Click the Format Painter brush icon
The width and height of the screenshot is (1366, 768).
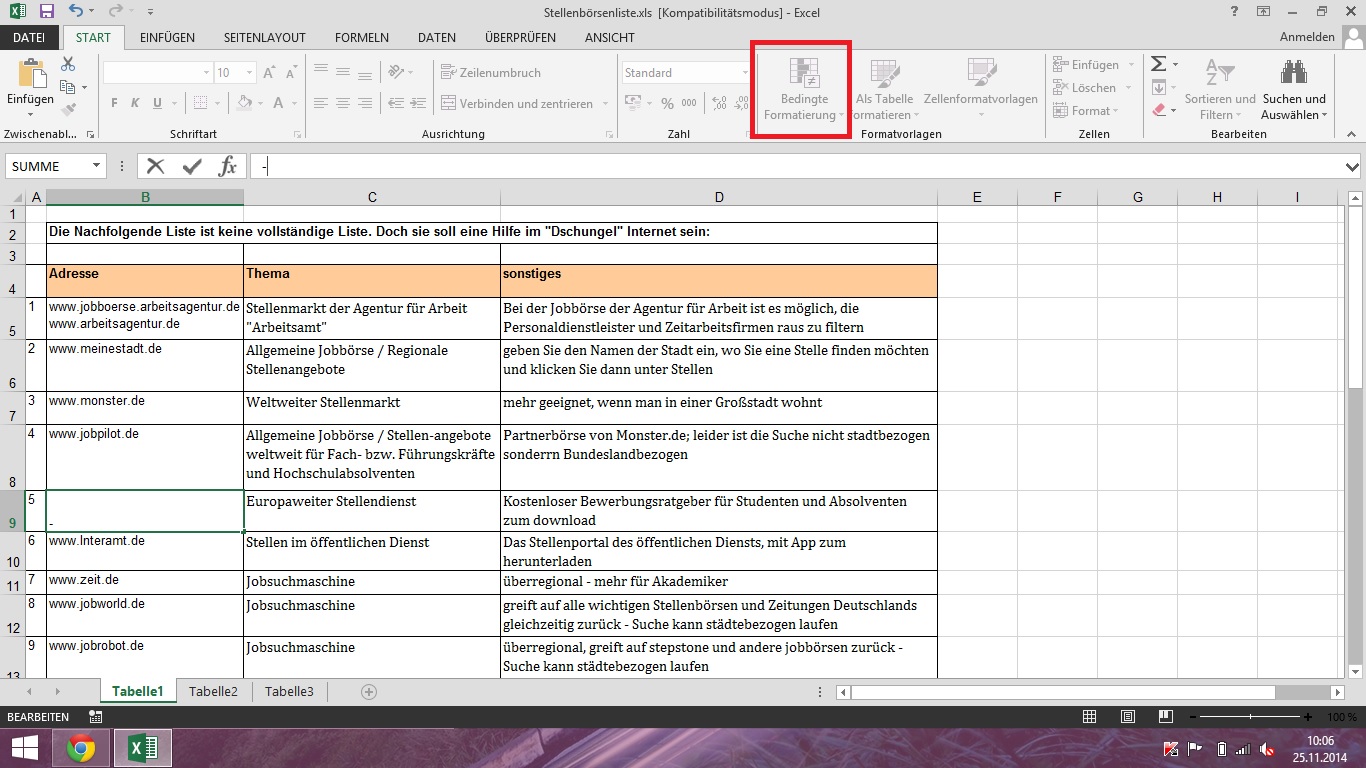[68, 110]
